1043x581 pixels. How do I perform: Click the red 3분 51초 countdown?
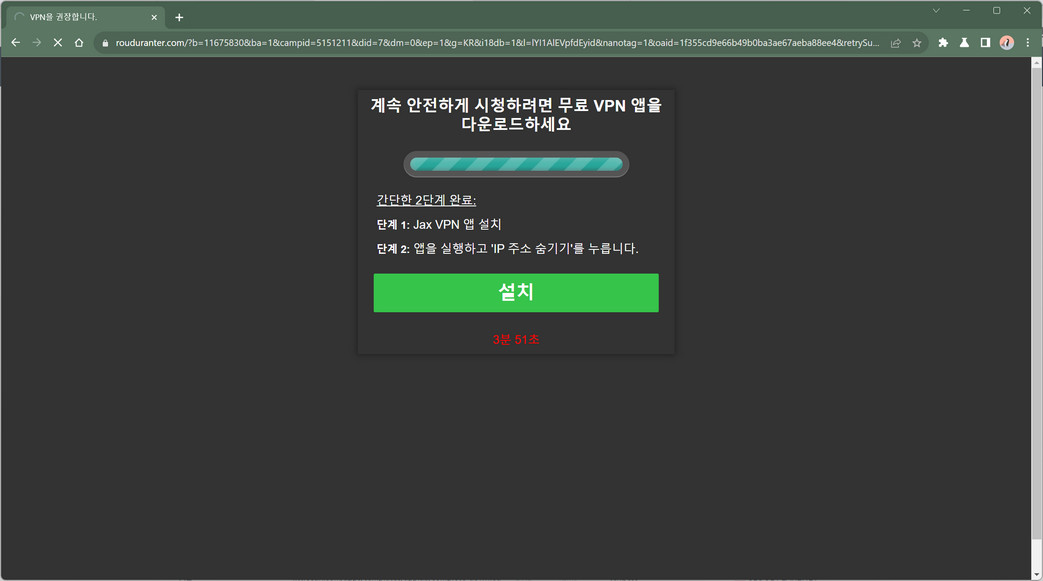[x=516, y=340]
